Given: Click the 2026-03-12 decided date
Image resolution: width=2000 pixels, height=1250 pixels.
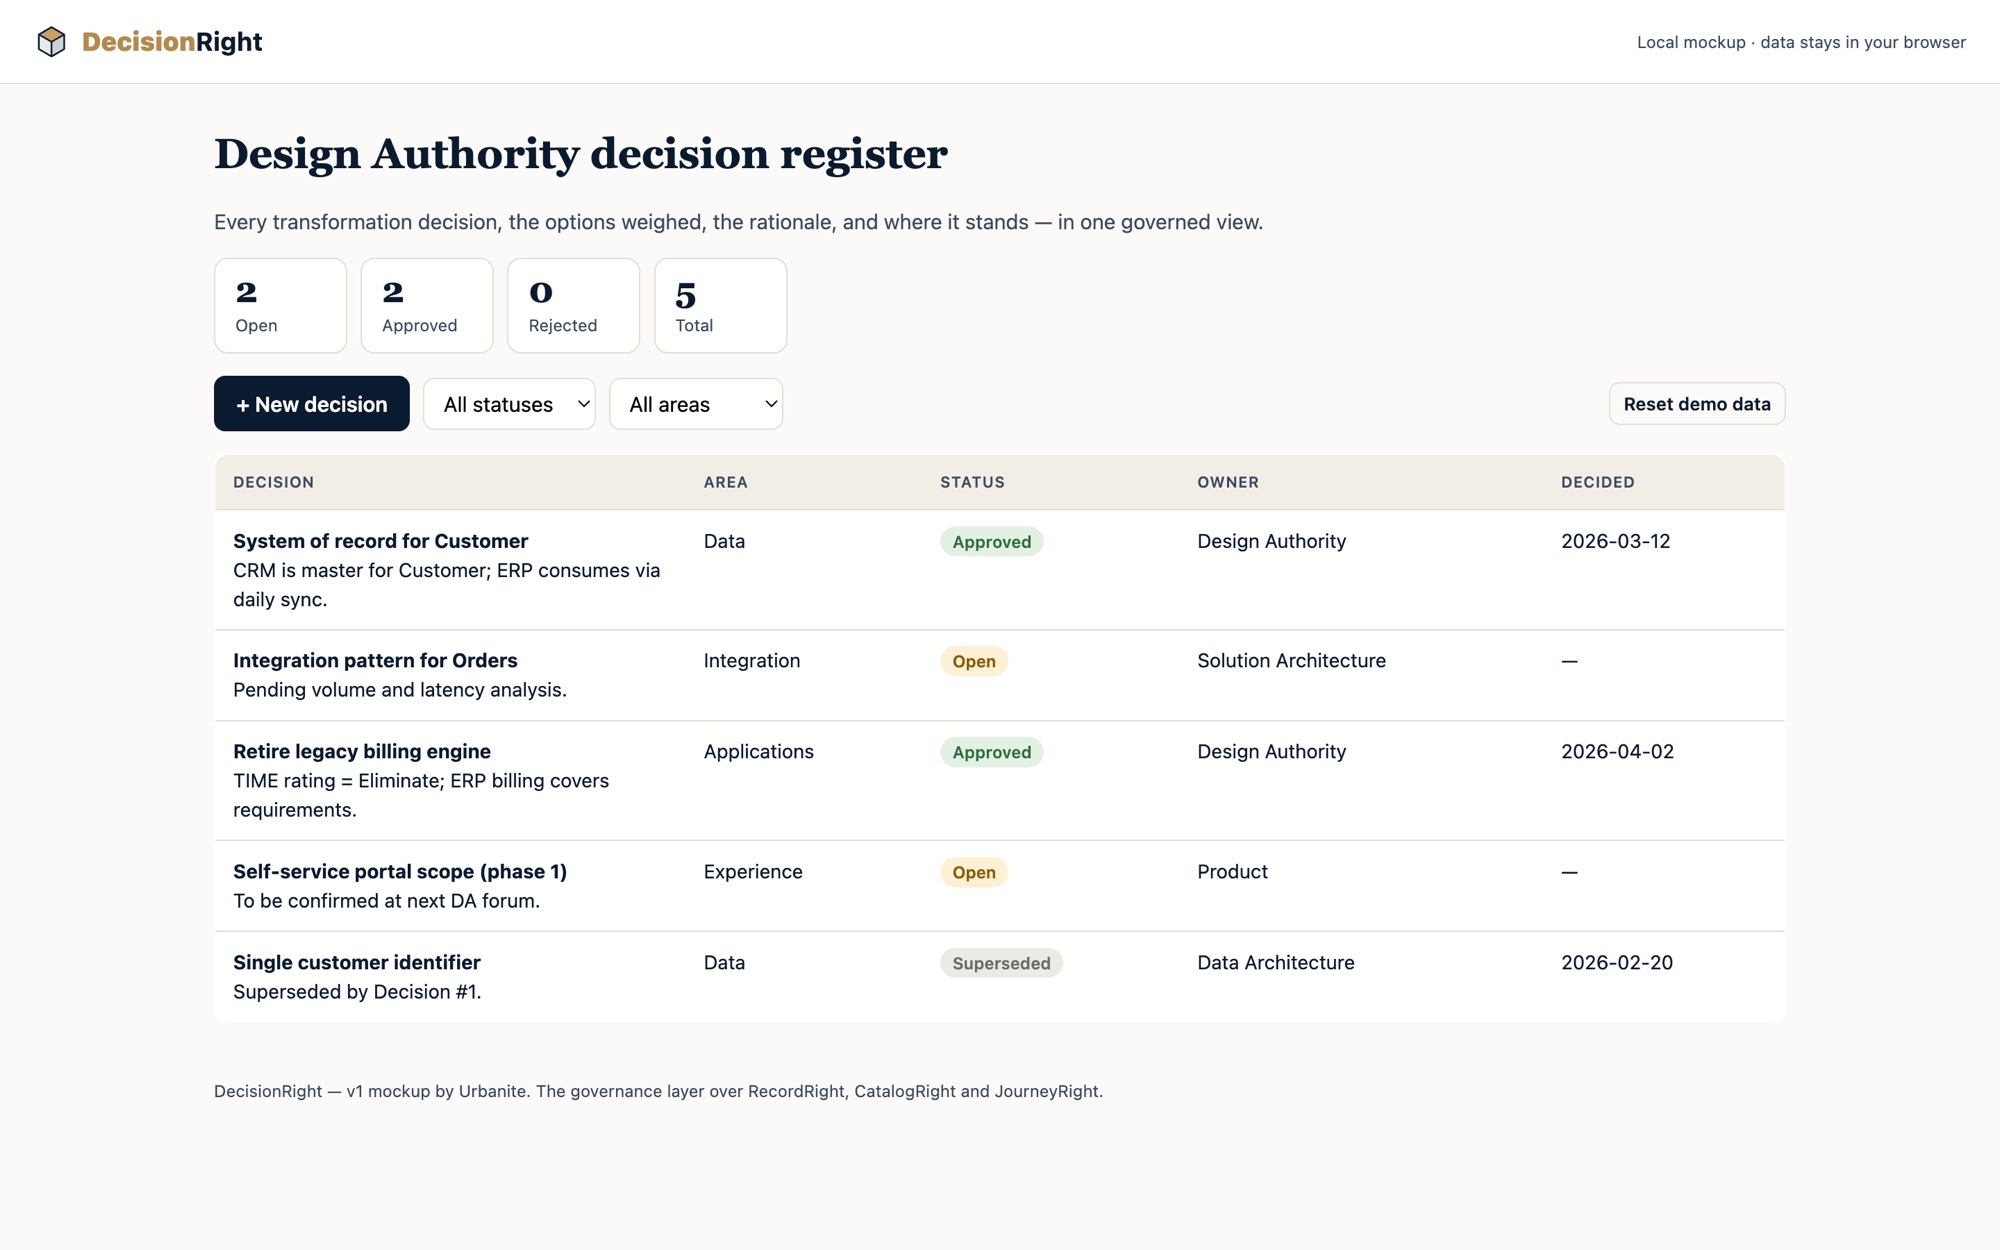Looking at the screenshot, I should [1616, 541].
